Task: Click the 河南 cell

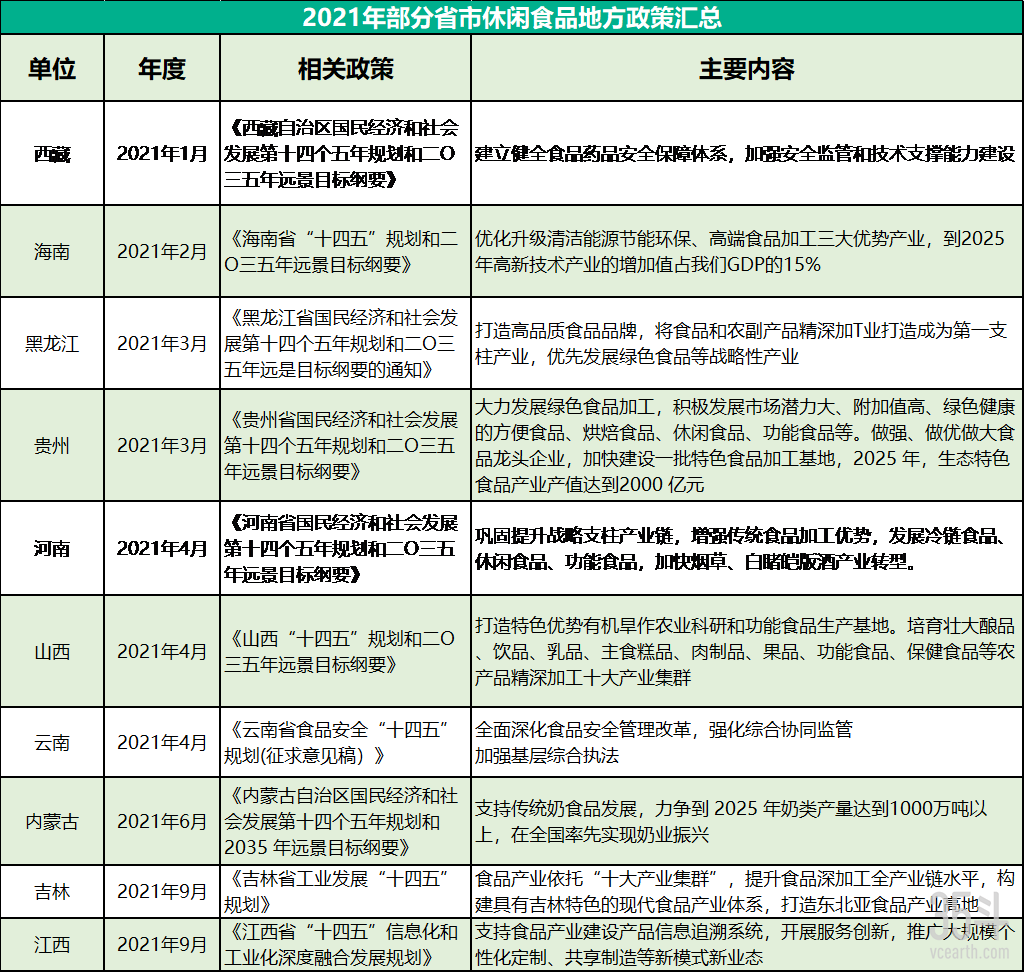Action: [x=52, y=548]
